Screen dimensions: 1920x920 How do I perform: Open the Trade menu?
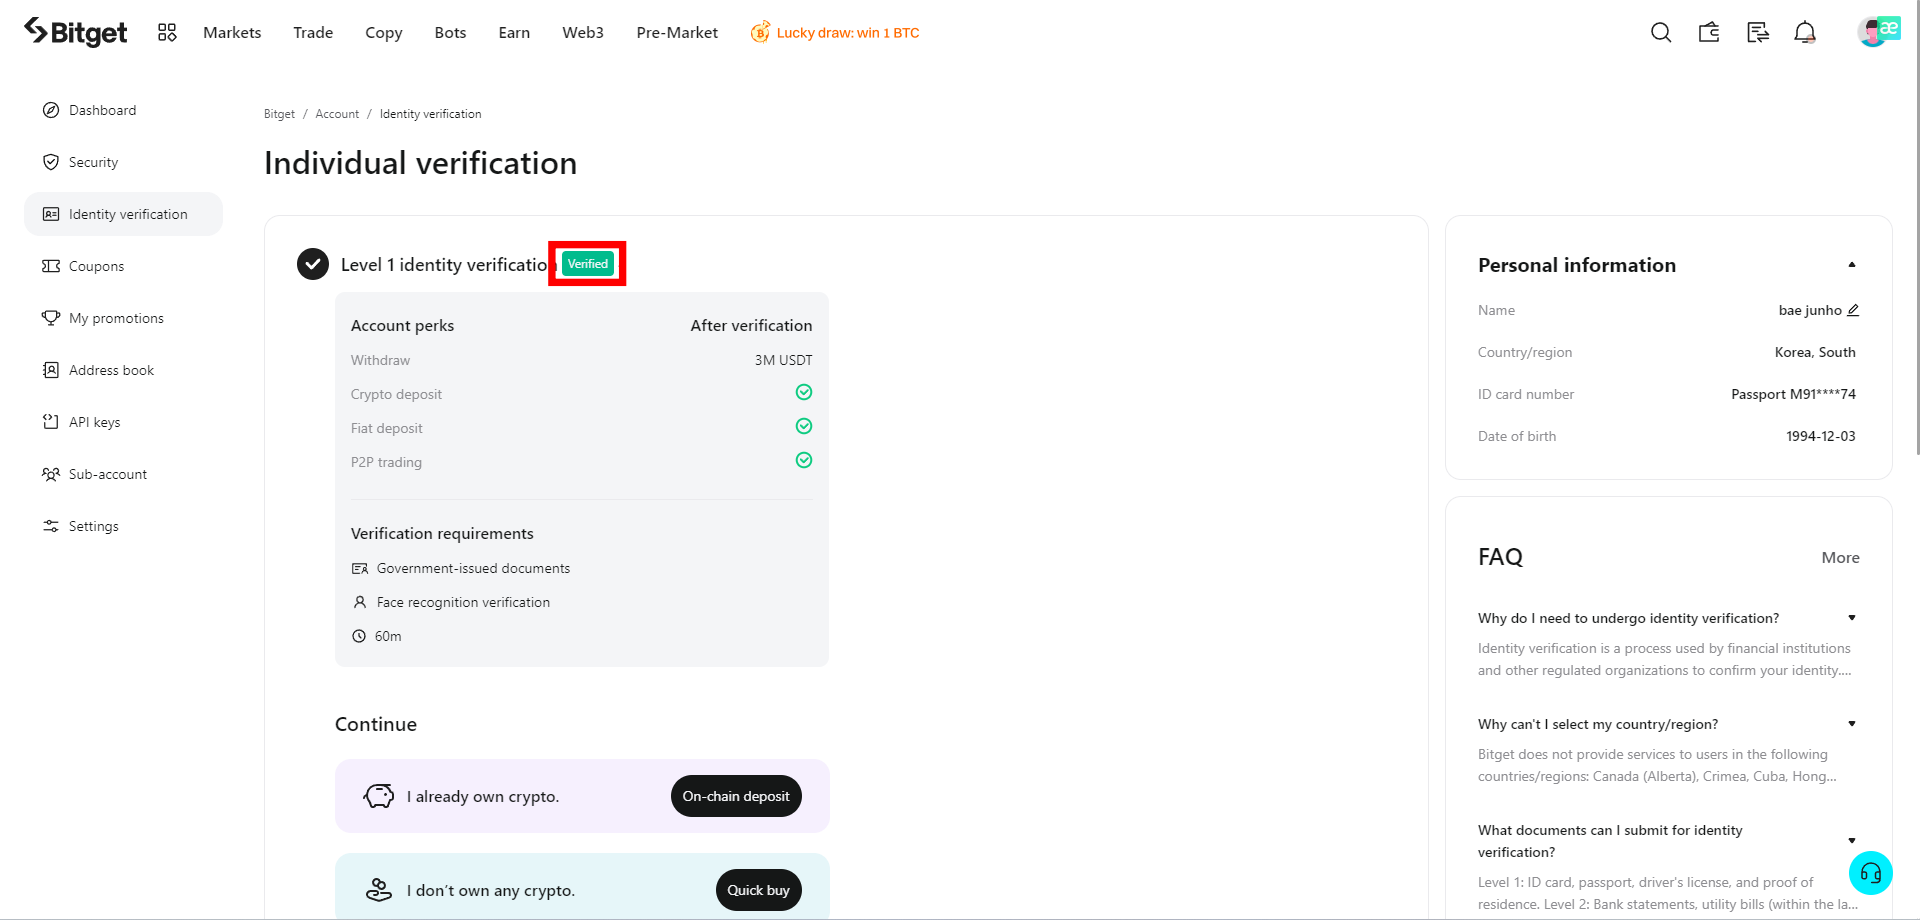[313, 33]
